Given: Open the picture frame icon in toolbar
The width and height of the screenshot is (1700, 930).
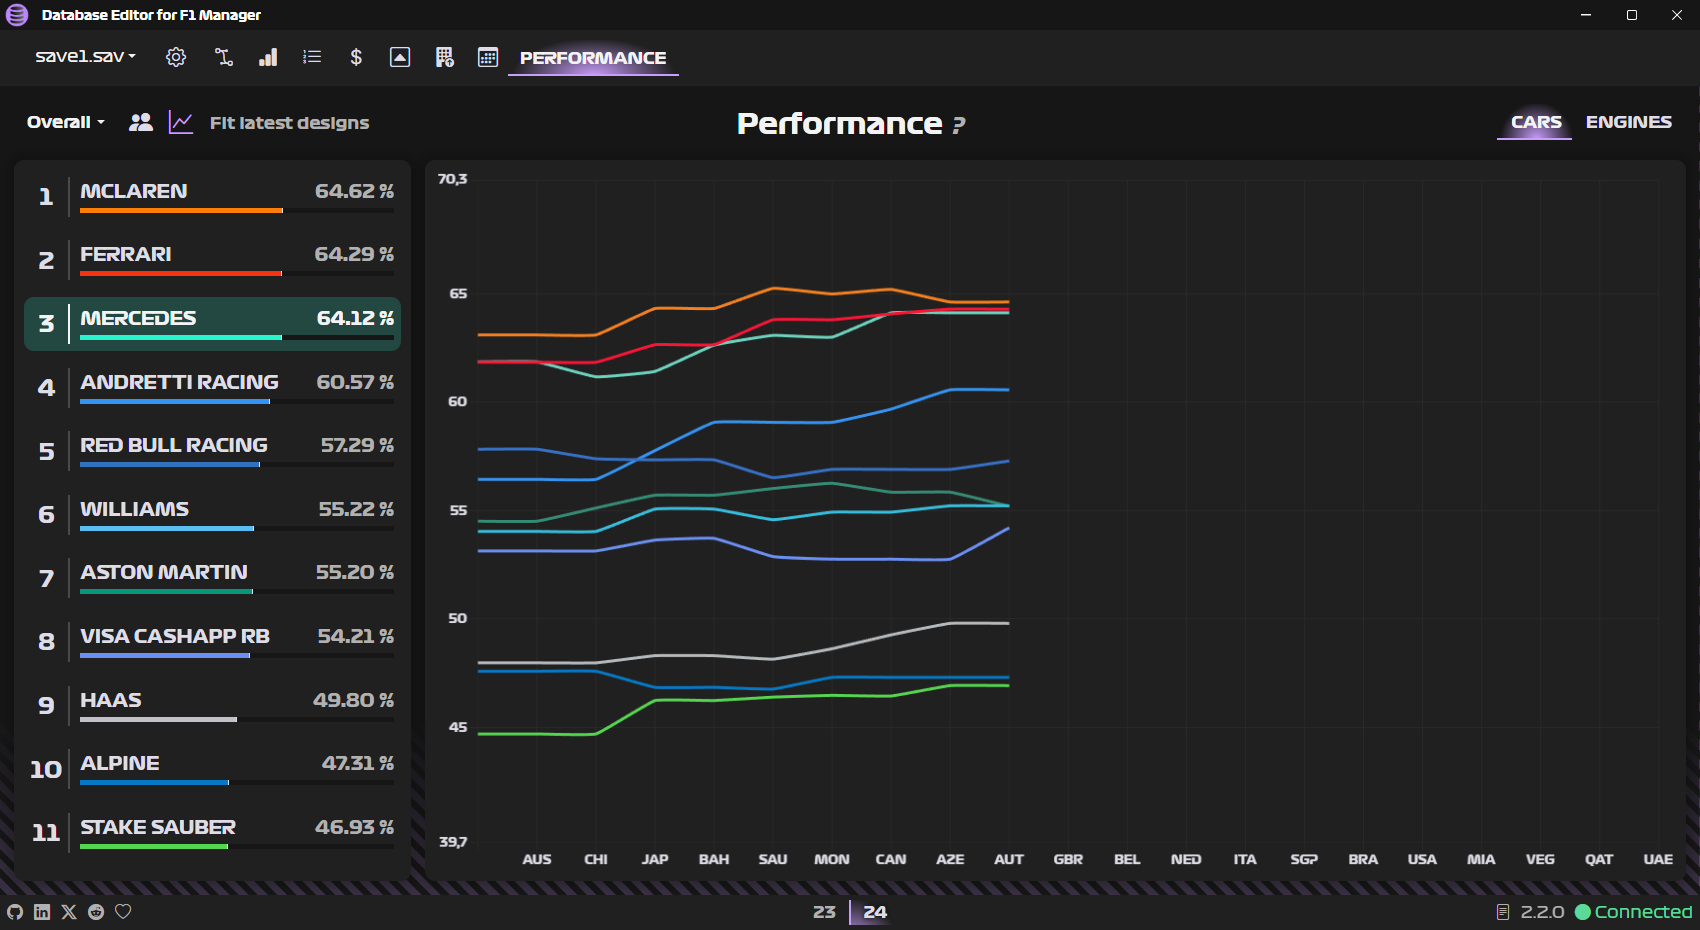Looking at the screenshot, I should tap(400, 57).
